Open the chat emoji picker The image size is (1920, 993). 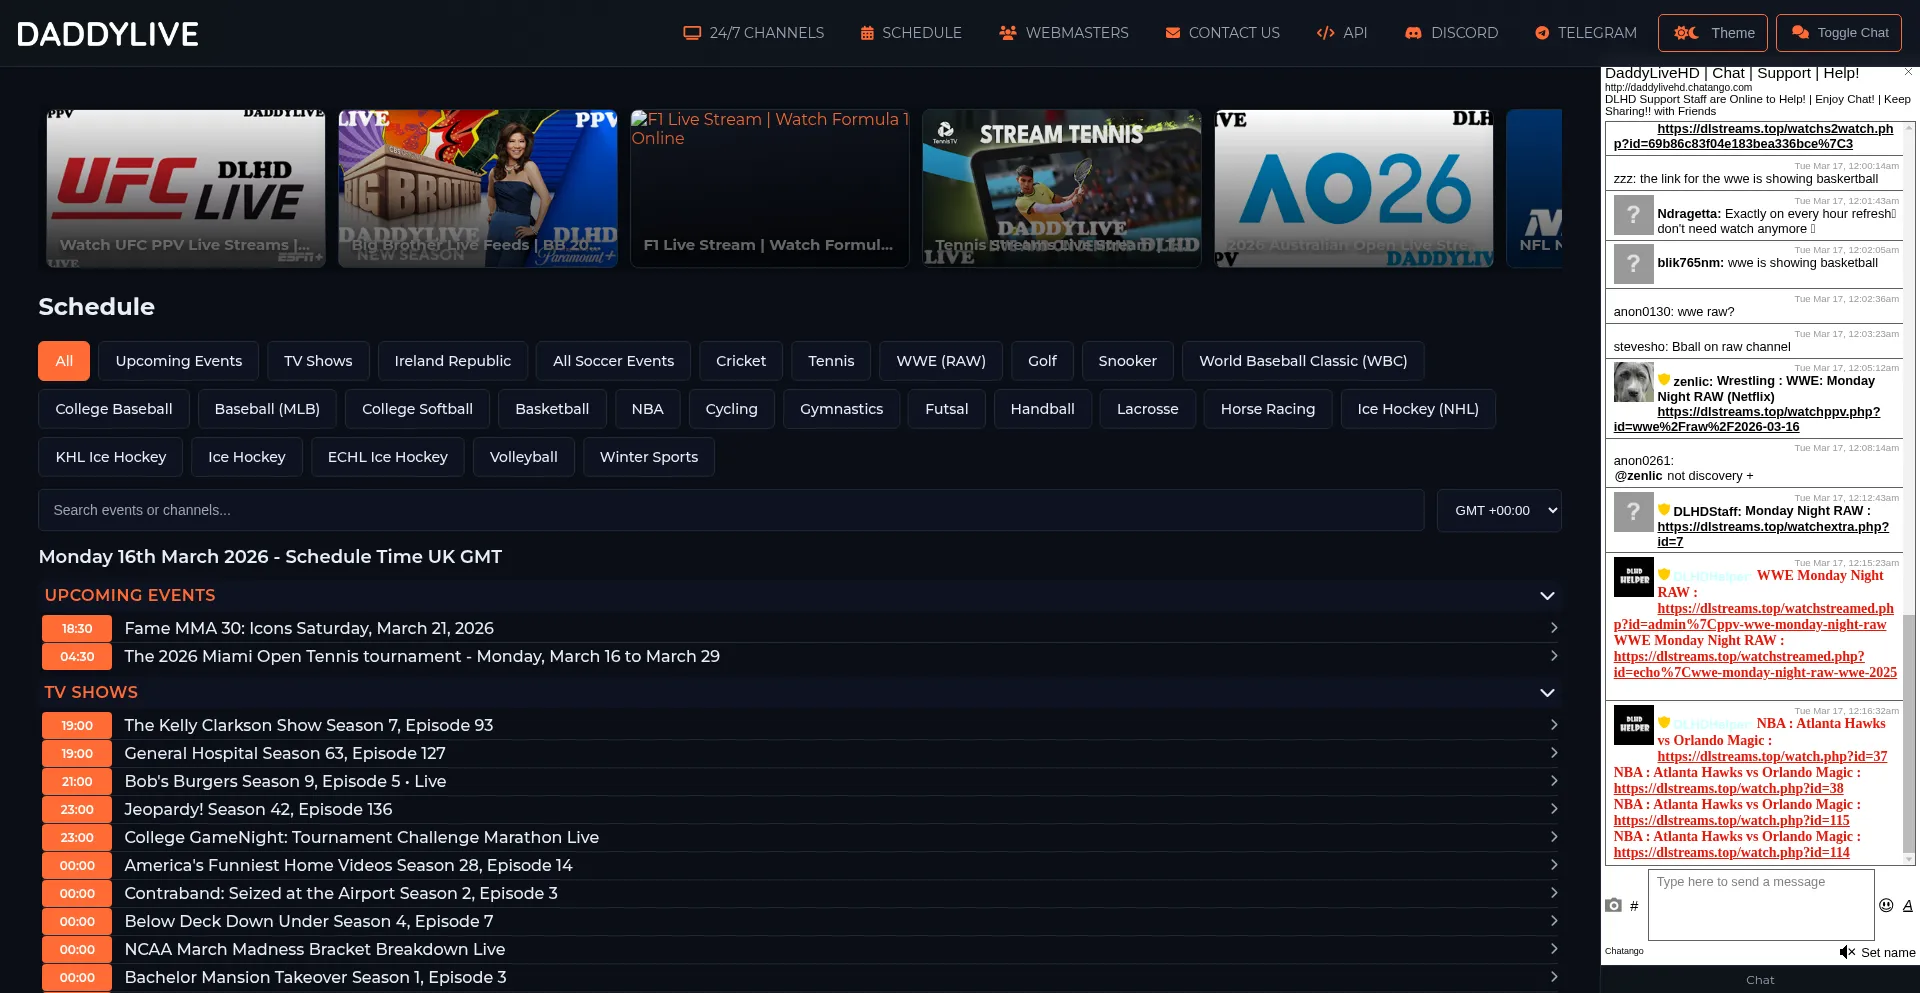(x=1886, y=905)
